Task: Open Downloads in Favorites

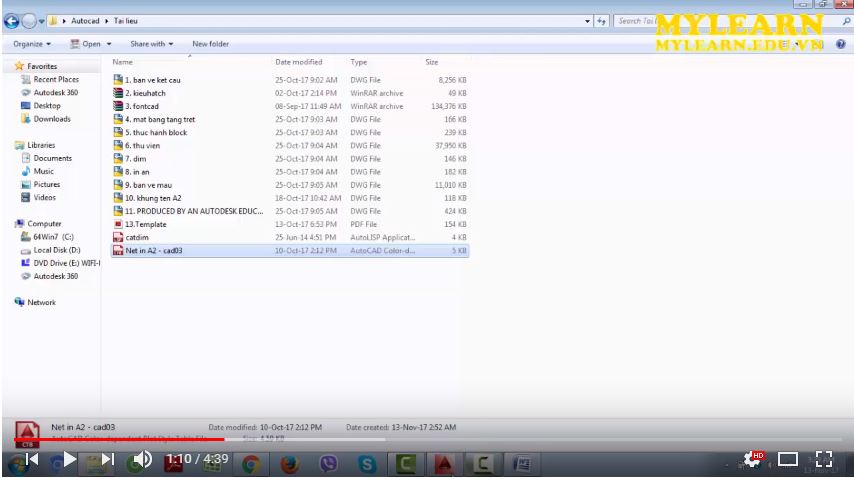Action: click(52, 119)
